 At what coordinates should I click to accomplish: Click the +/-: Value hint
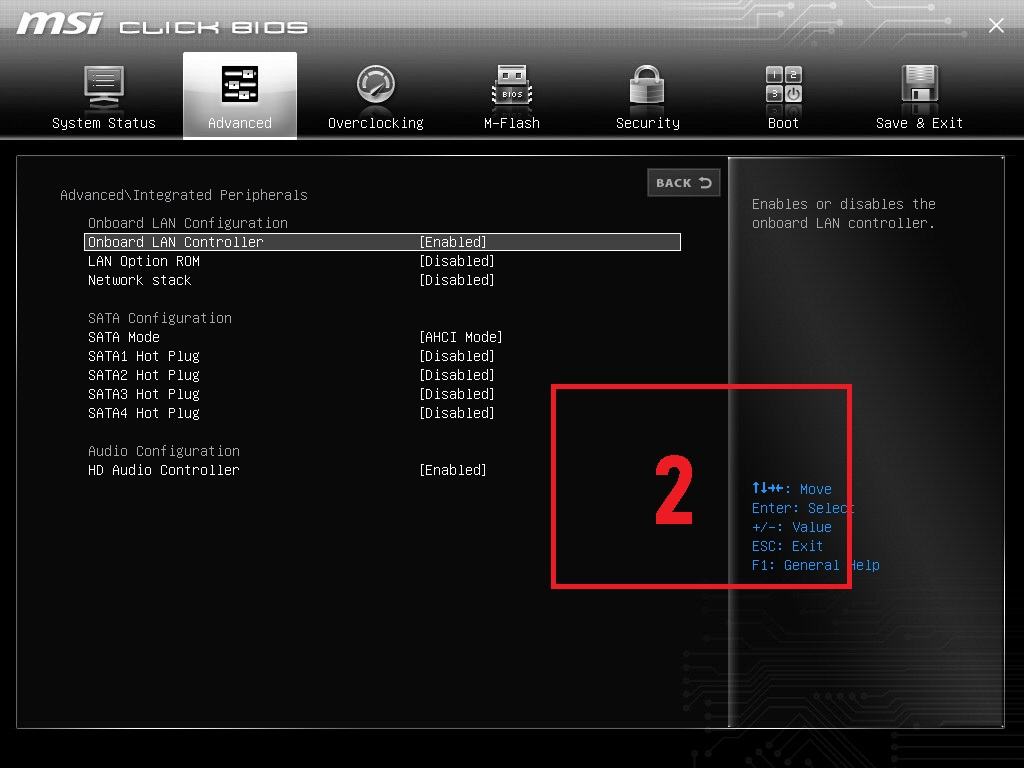[x=792, y=527]
